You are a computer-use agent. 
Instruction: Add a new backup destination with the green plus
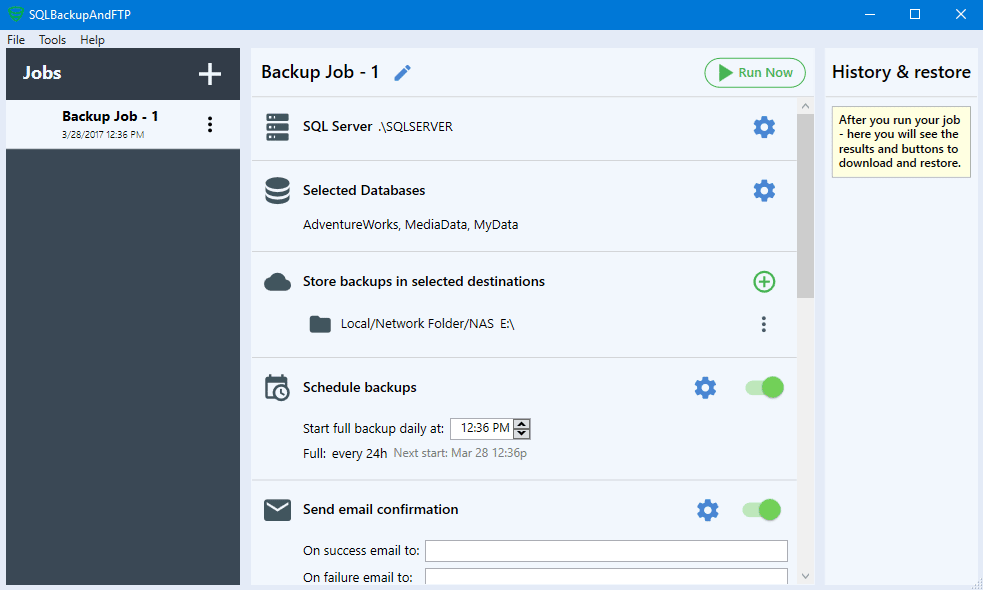click(763, 281)
